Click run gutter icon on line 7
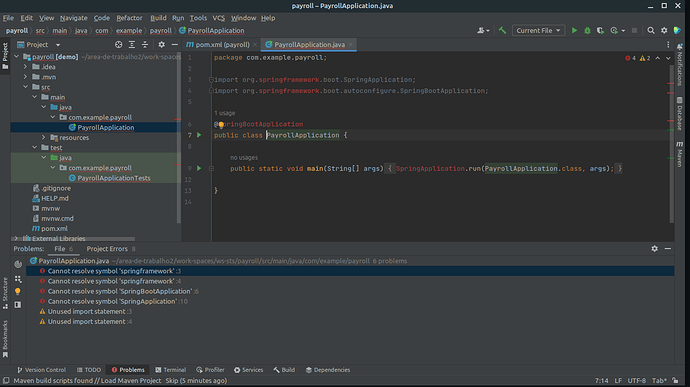Screen dimensions: 690x387 click(x=199, y=135)
